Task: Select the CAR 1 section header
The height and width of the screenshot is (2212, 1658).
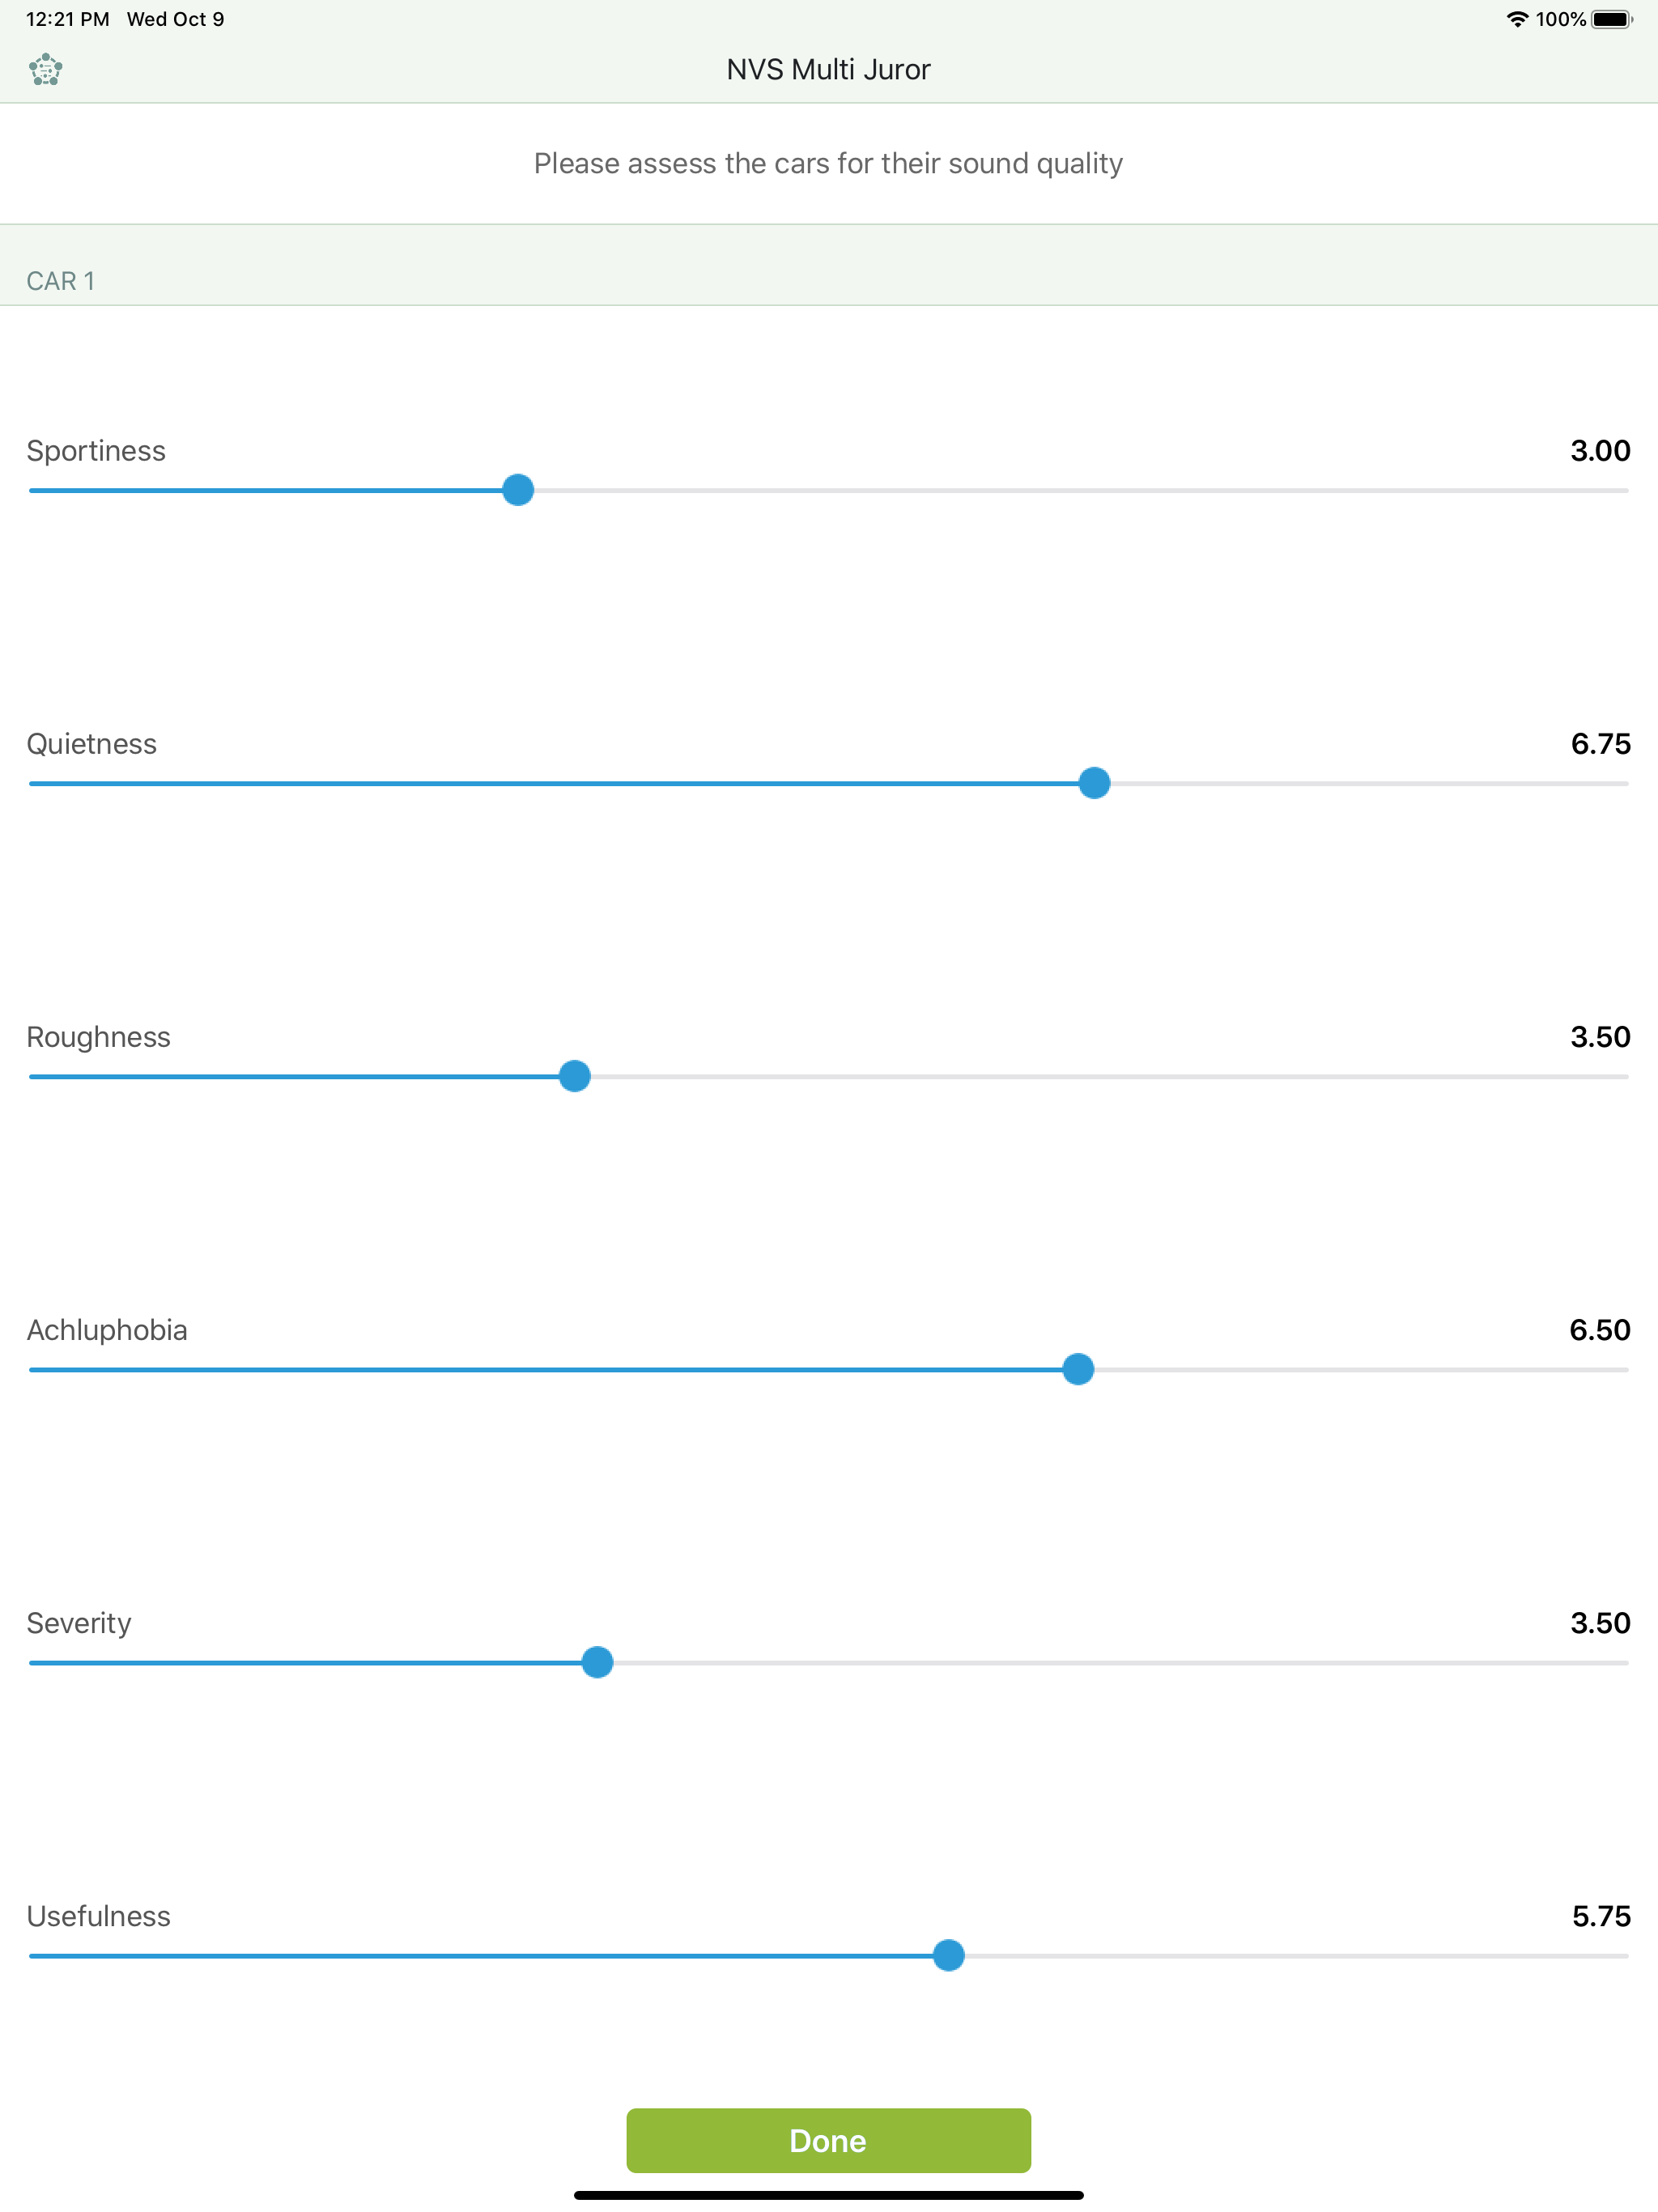Action: point(829,265)
